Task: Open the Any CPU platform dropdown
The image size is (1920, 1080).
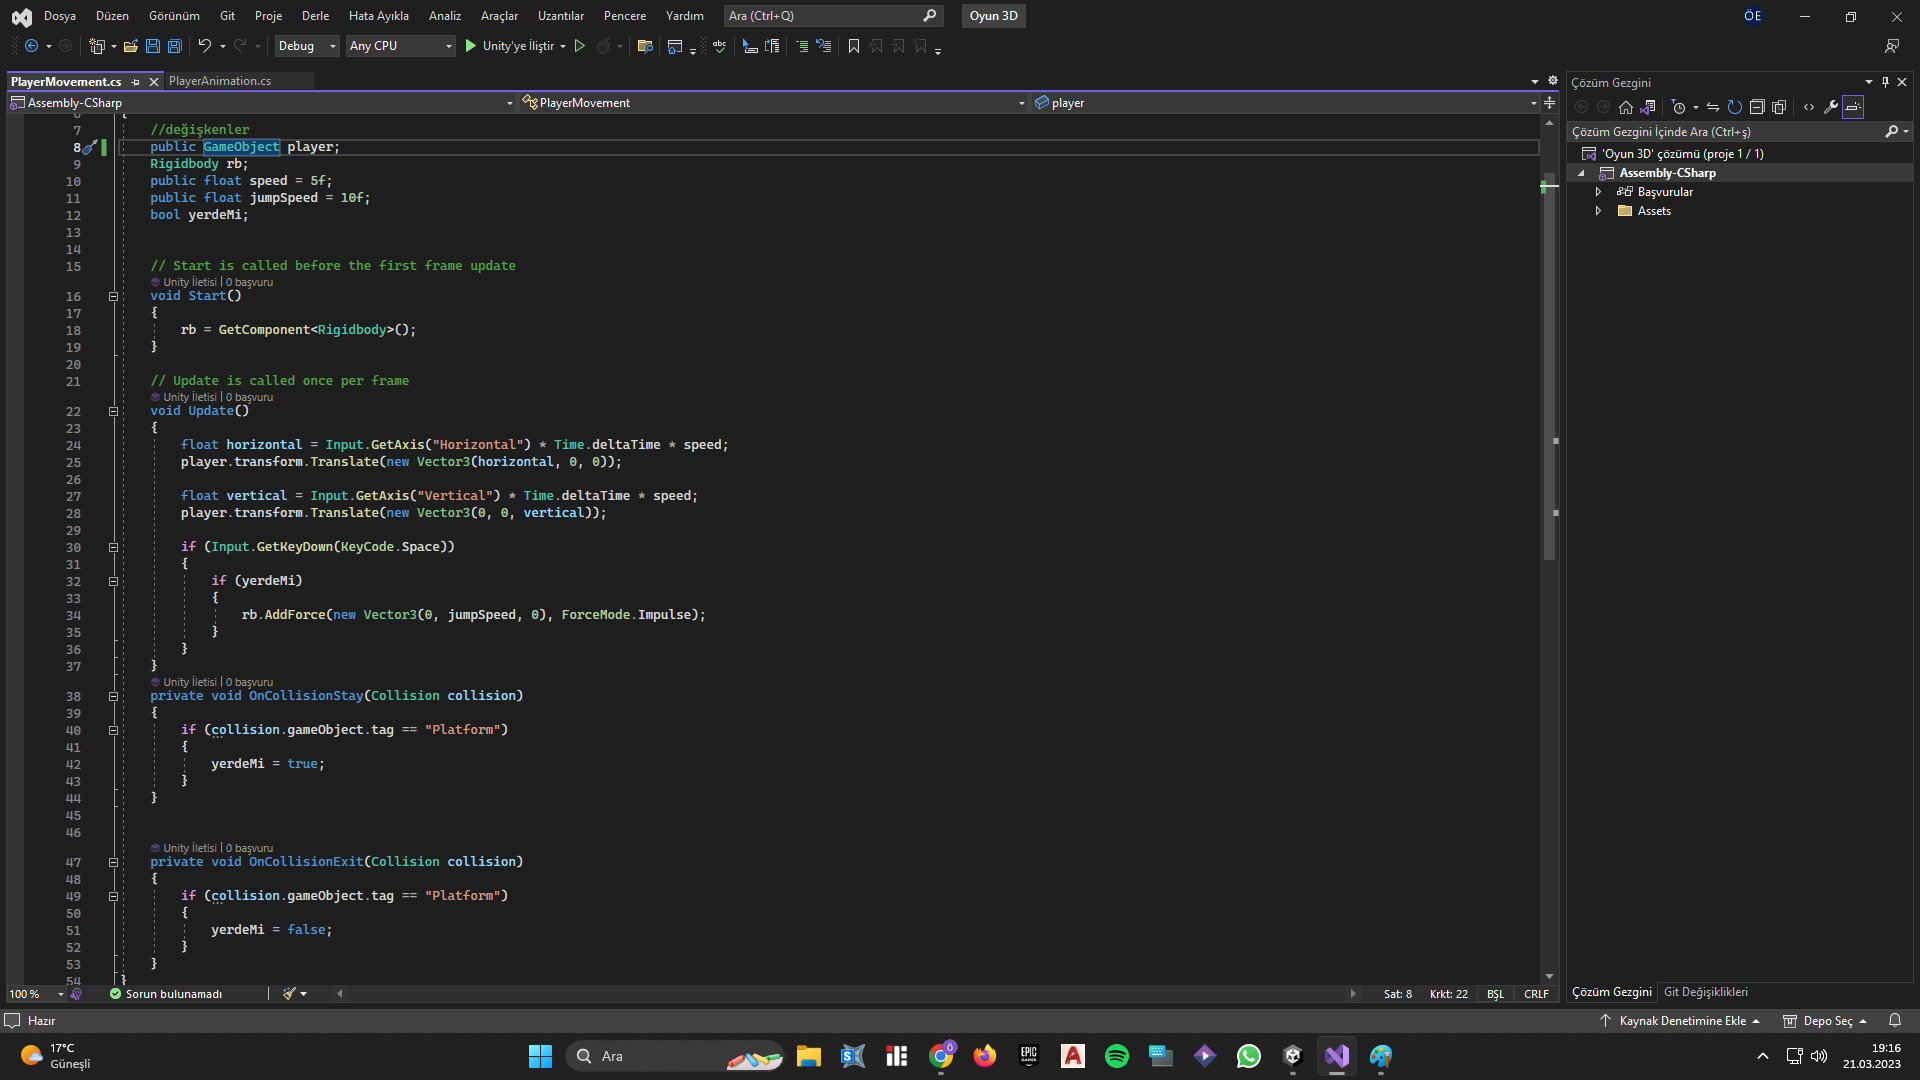Action: pyautogui.click(x=400, y=46)
